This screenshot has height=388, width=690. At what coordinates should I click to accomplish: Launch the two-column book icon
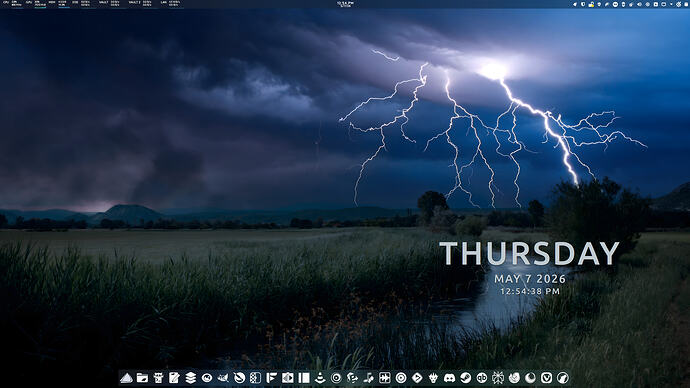click(x=304, y=378)
